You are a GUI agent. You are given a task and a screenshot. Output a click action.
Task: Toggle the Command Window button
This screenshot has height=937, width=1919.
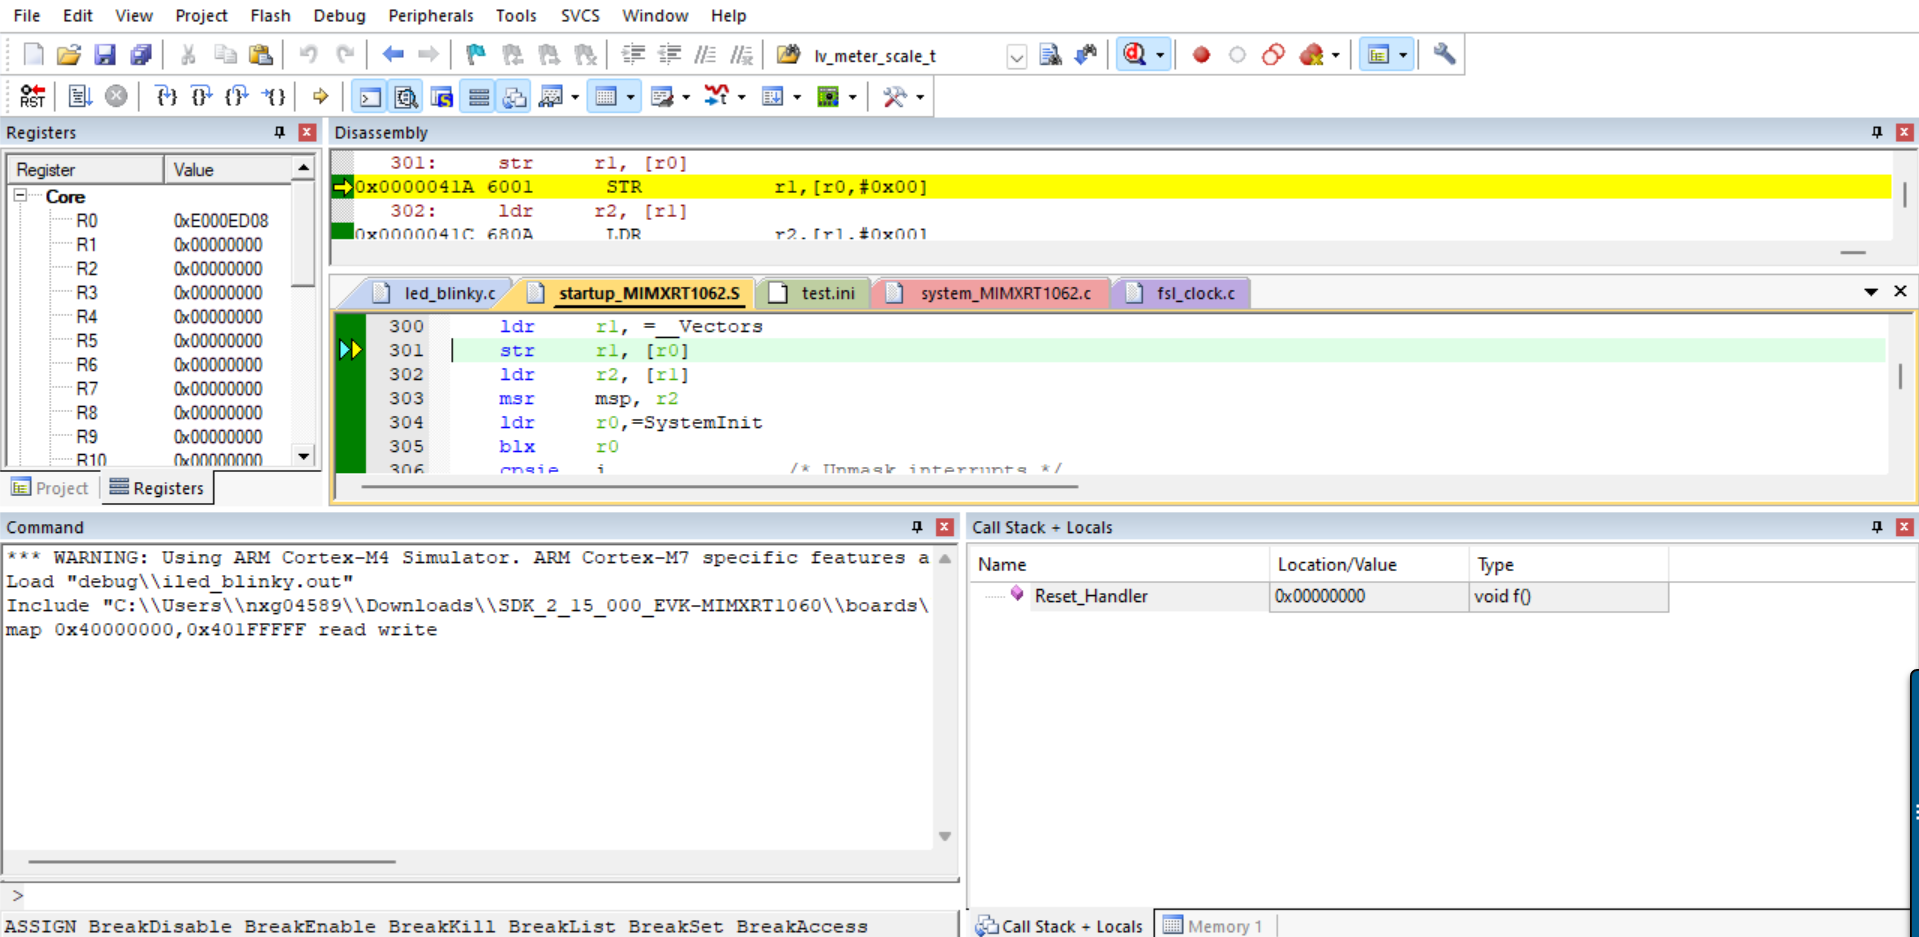[370, 96]
